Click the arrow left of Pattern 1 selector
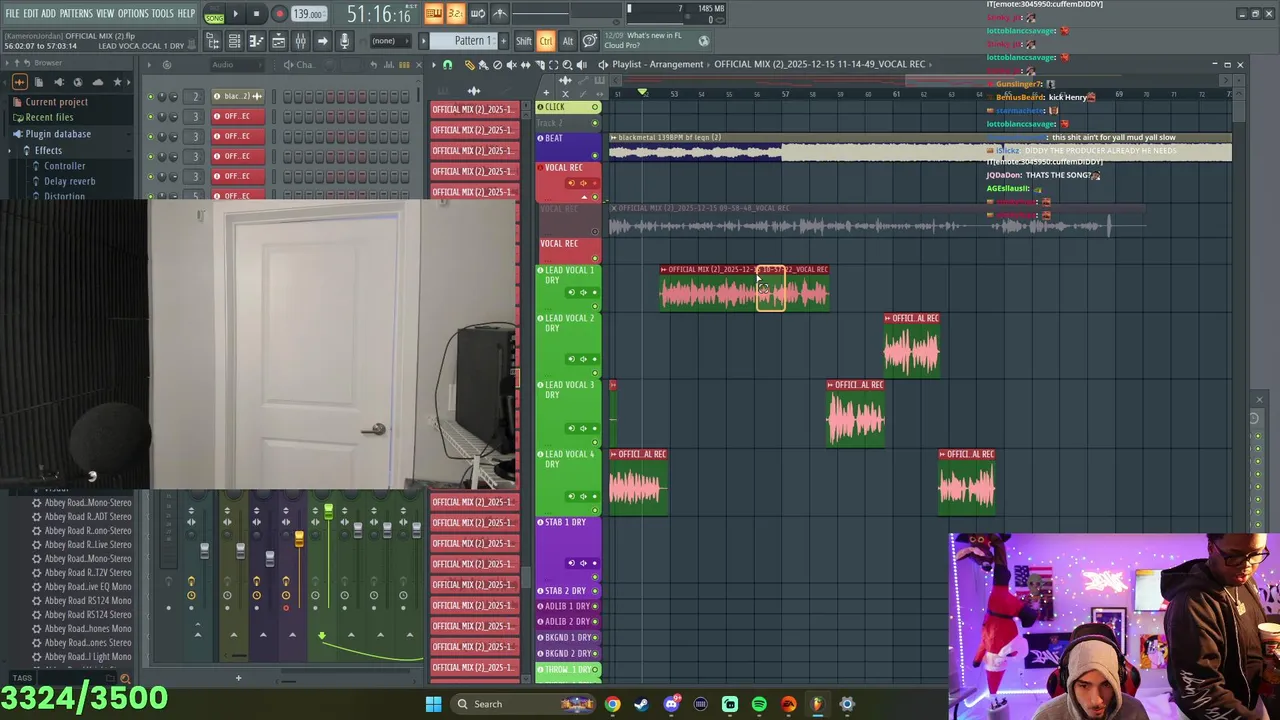This screenshot has width=1280, height=720. (423, 41)
